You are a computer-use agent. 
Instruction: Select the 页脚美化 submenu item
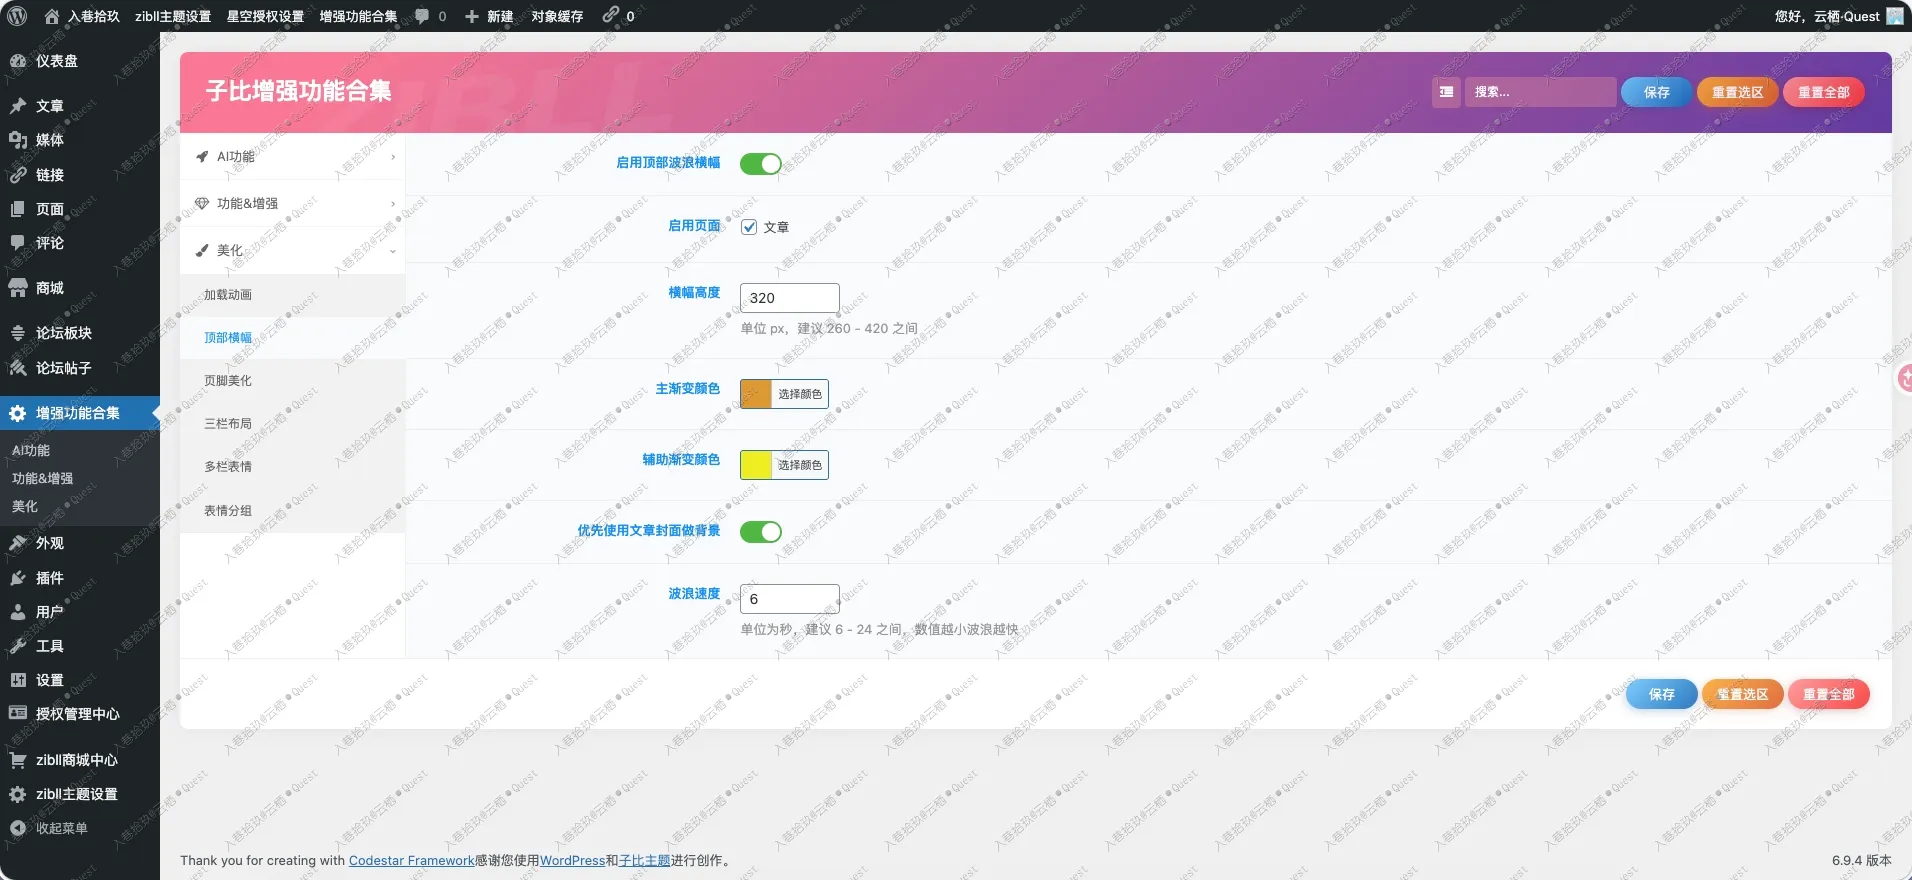click(x=228, y=381)
